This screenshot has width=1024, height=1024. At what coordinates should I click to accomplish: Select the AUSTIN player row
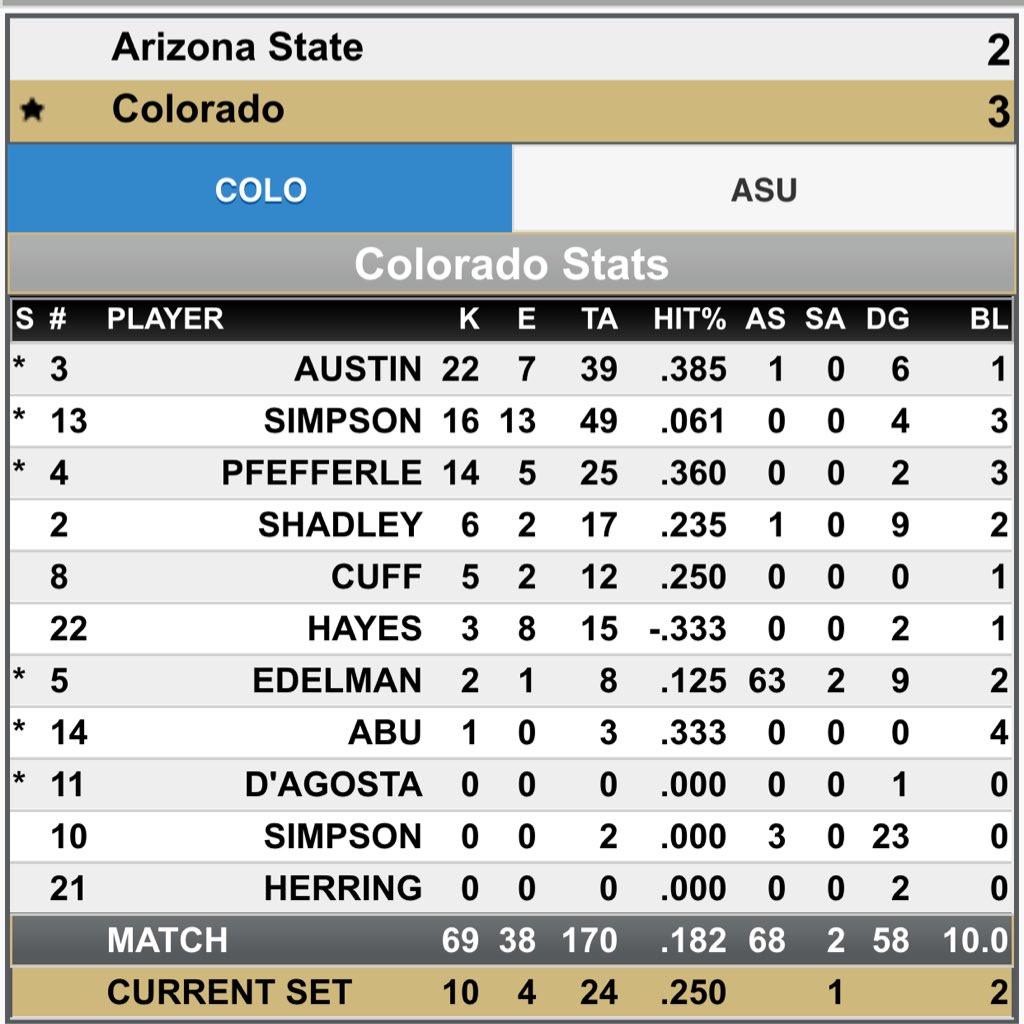pos(512,369)
